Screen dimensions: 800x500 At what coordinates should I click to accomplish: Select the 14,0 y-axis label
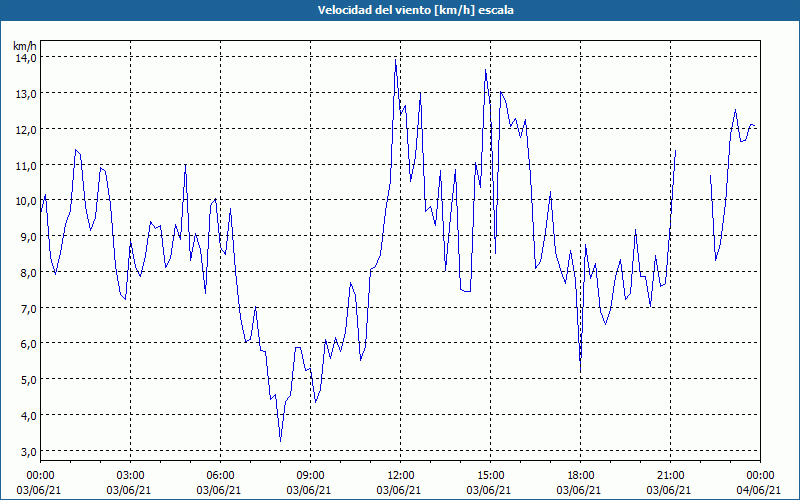pos(25,58)
